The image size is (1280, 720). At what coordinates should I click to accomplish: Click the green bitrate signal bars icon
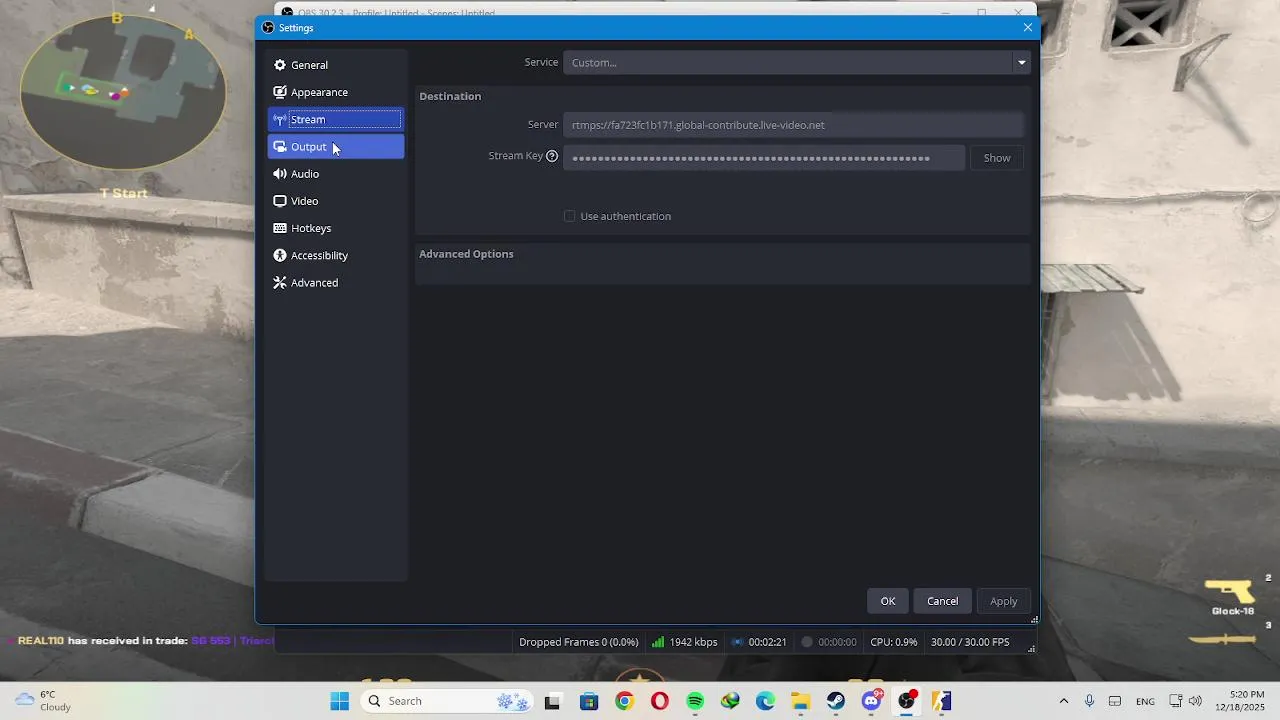pos(658,642)
